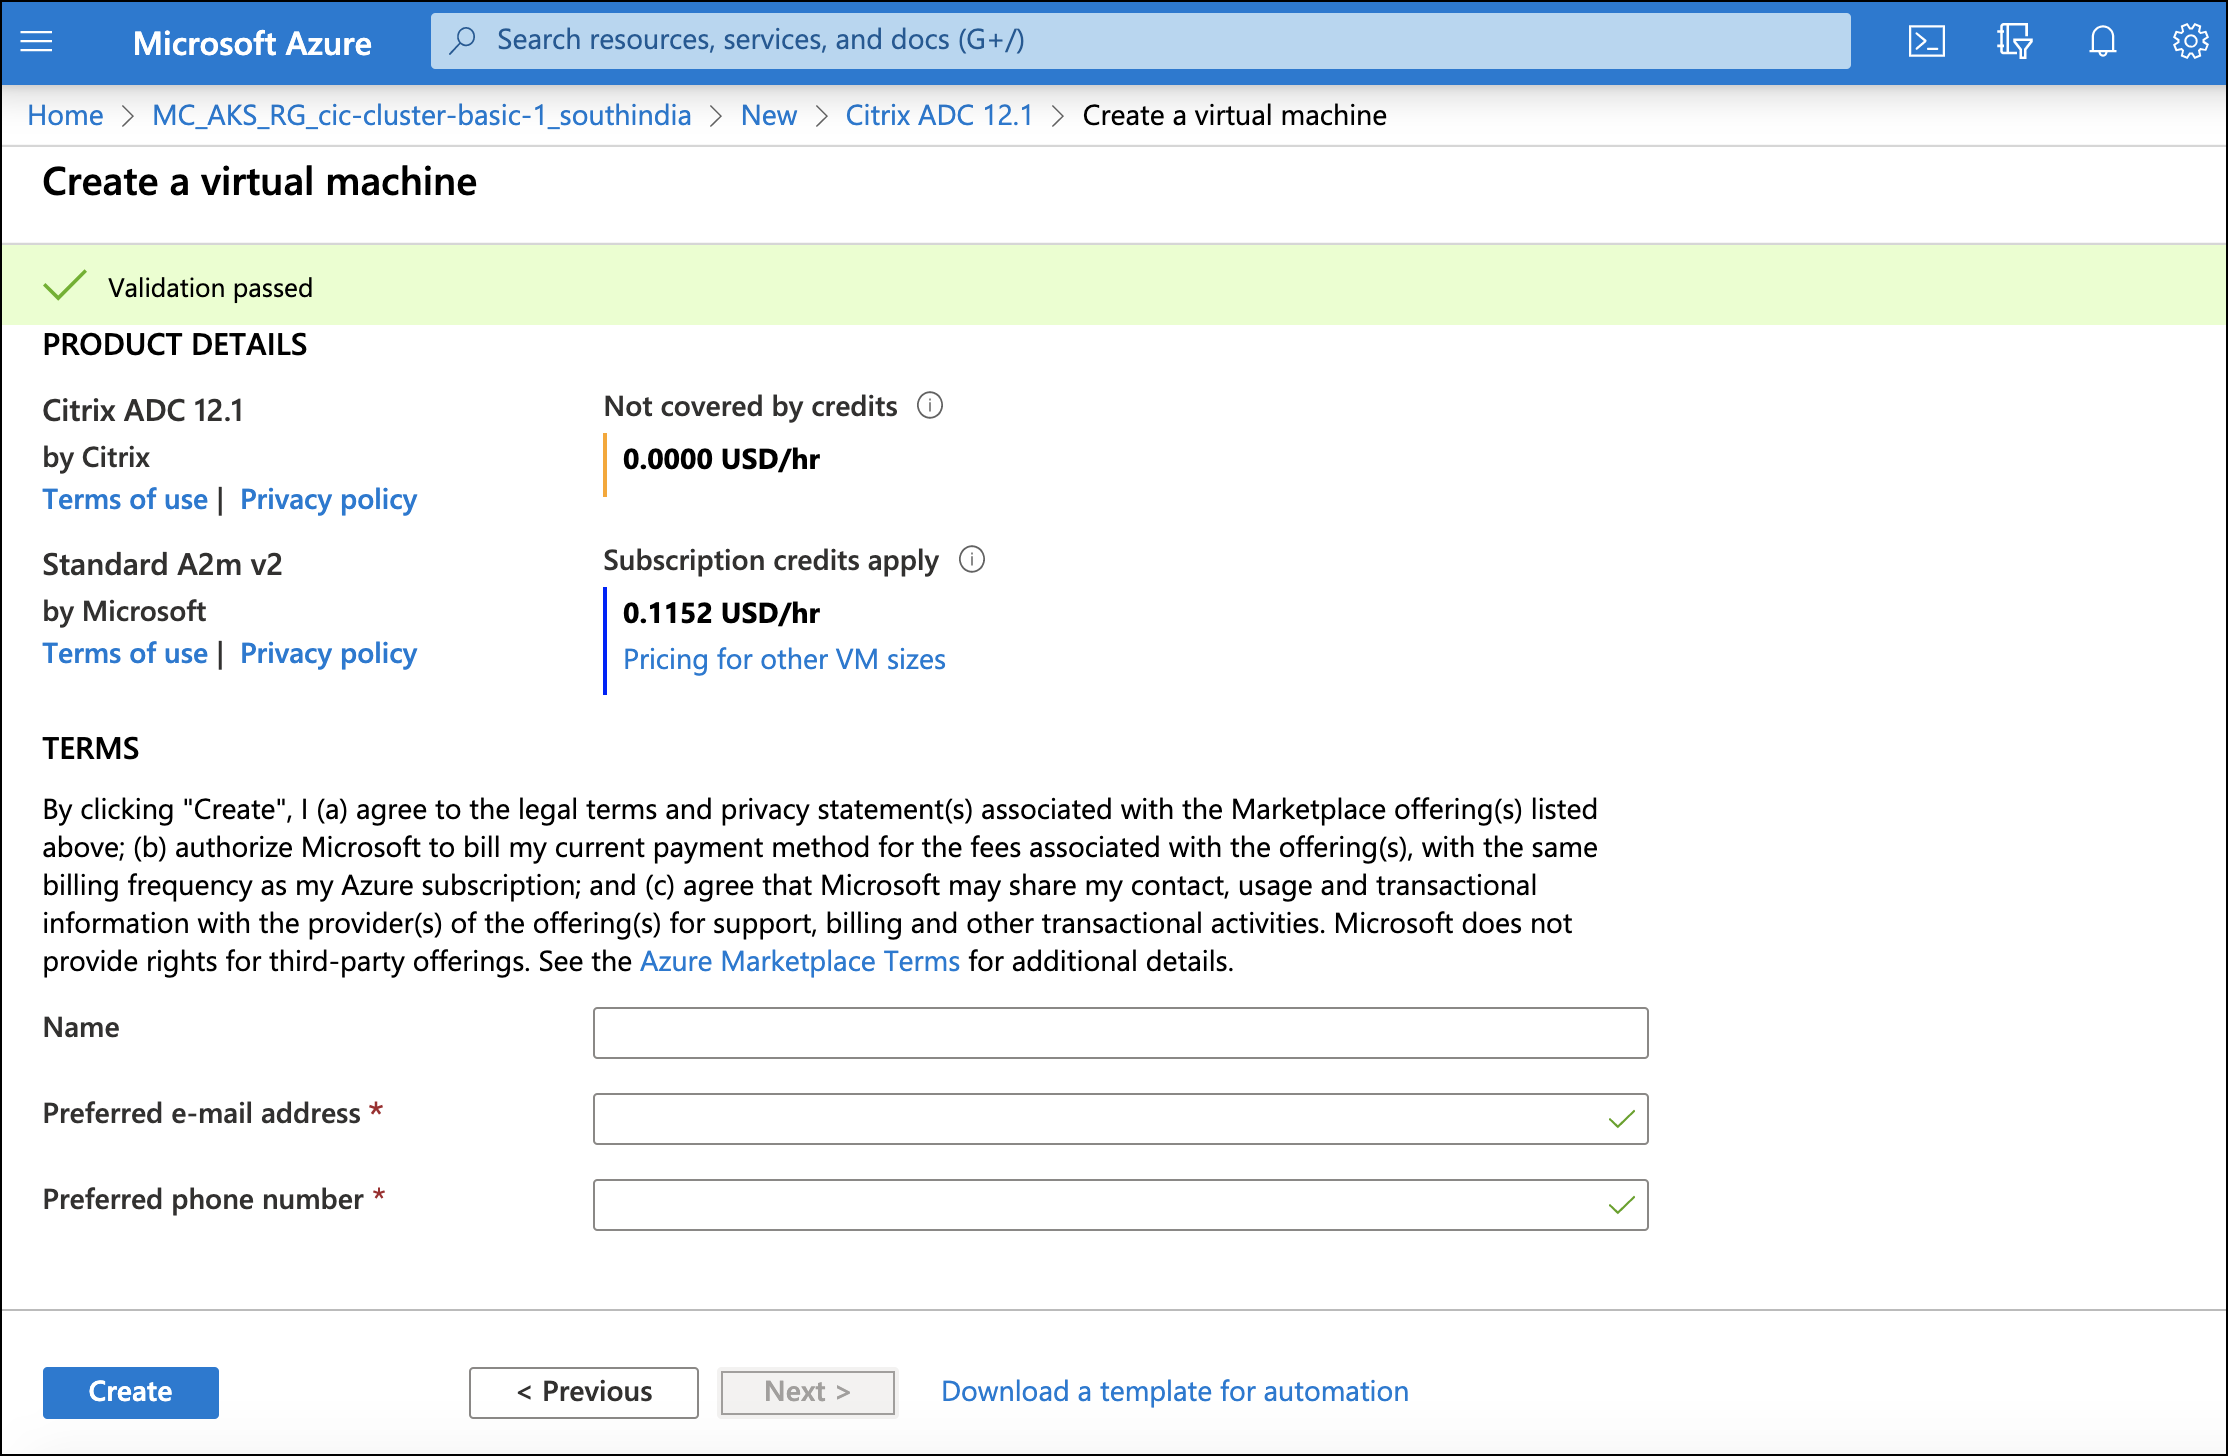Image resolution: width=2228 pixels, height=1456 pixels.
Task: Open the New breadcrumb
Action: [x=768, y=115]
